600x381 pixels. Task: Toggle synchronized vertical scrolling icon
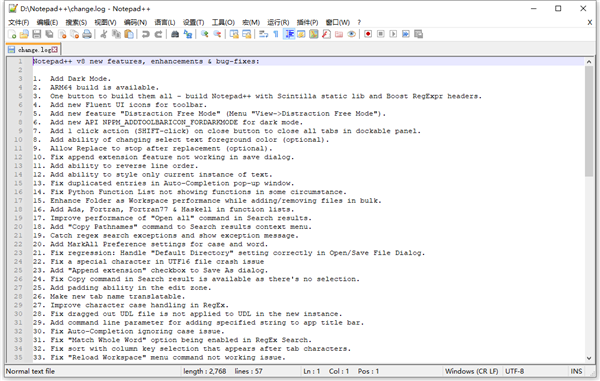(234, 34)
